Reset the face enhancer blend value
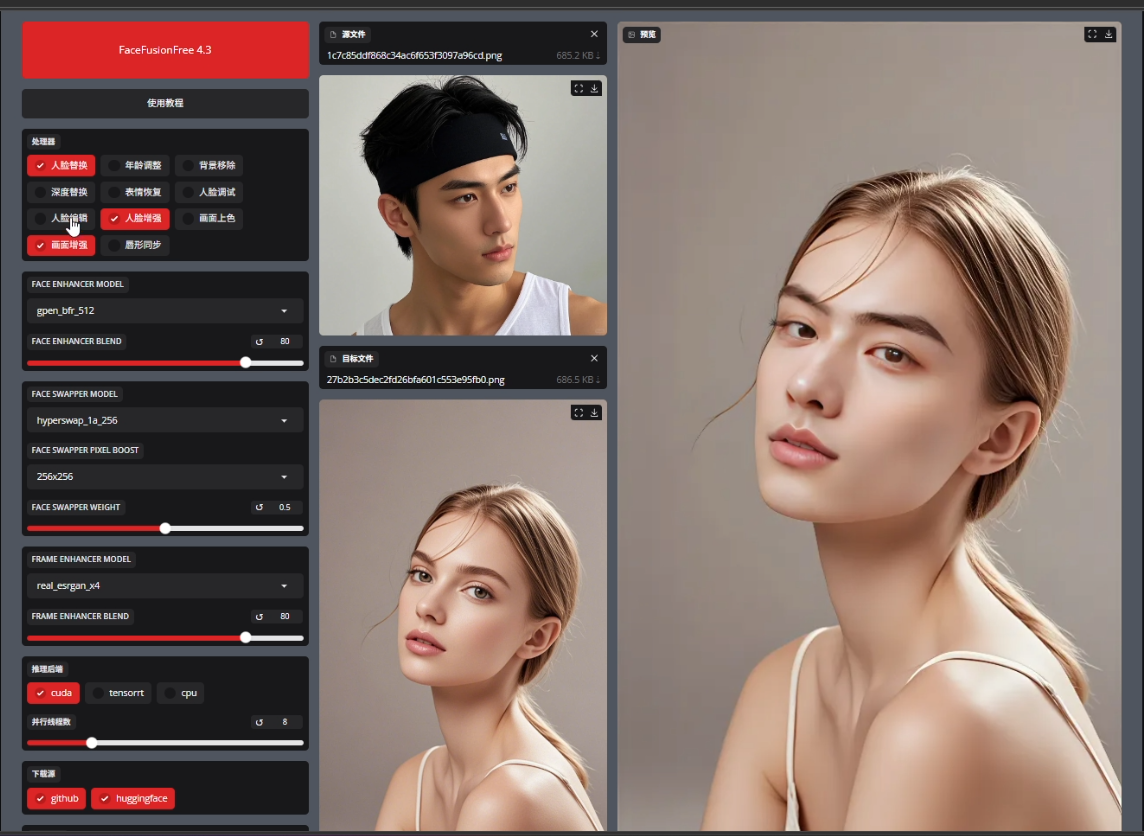1144x836 pixels. 260,342
